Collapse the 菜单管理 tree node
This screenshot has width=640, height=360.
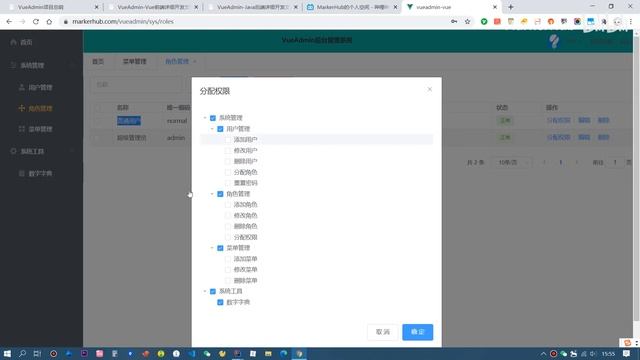212,248
